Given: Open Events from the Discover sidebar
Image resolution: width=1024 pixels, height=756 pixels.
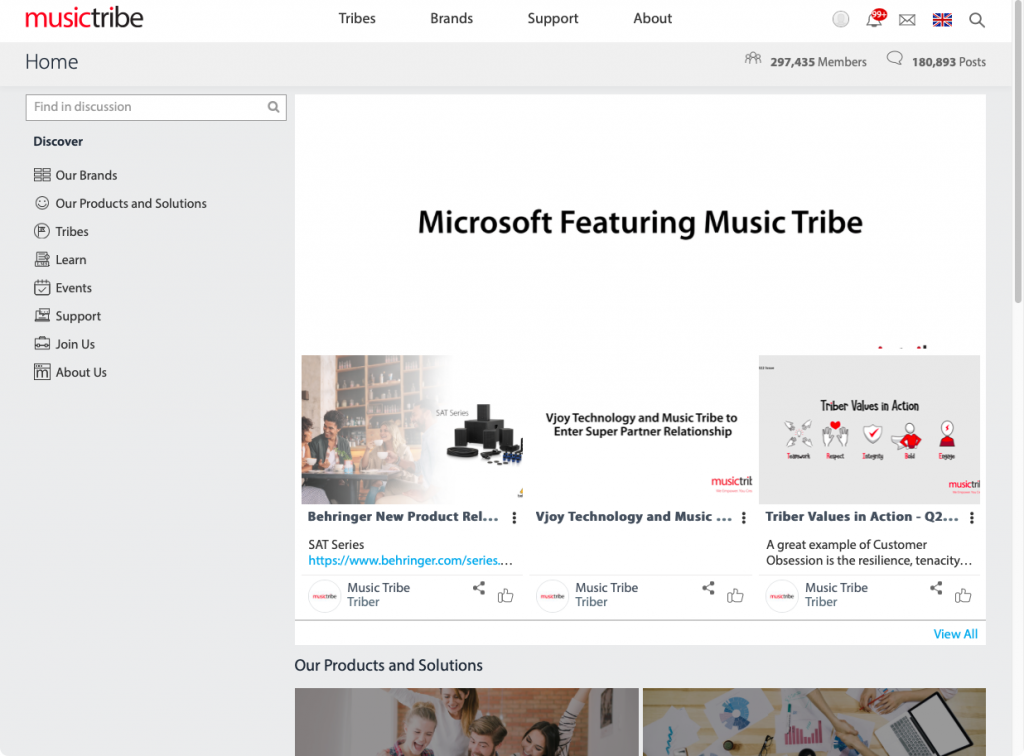Looking at the screenshot, I should [73, 288].
